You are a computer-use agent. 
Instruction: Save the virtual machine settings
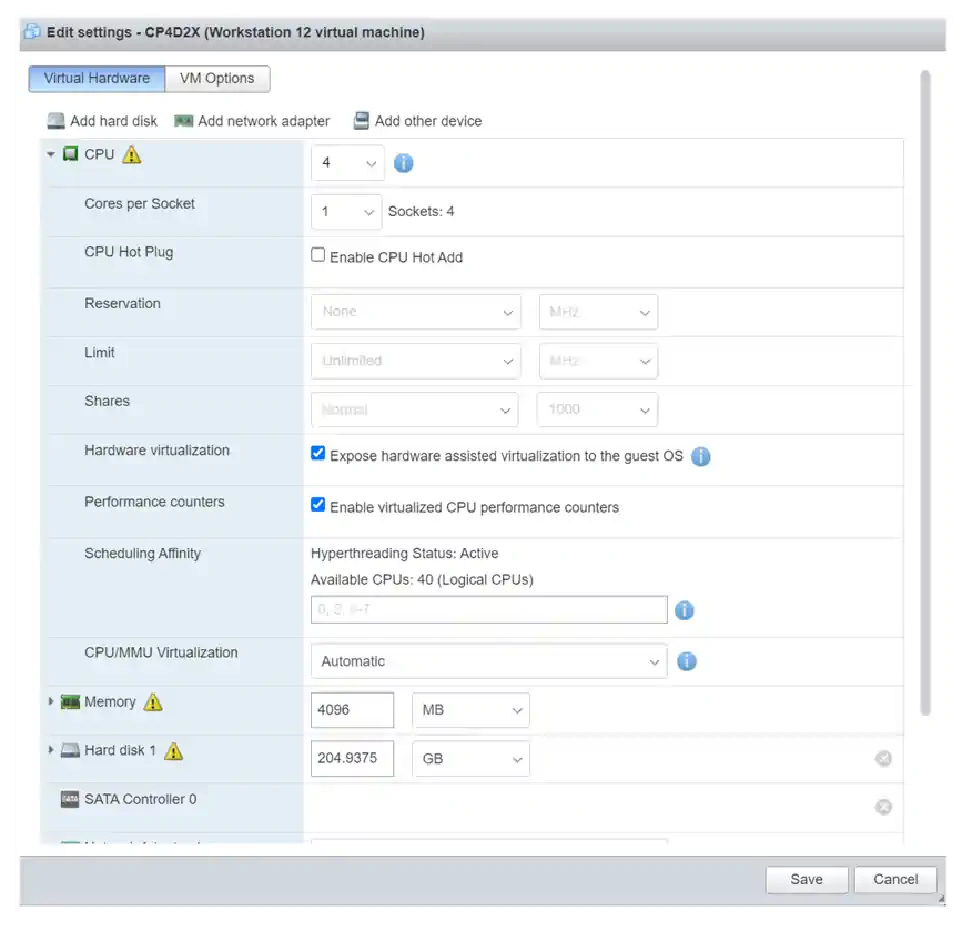tap(806, 879)
